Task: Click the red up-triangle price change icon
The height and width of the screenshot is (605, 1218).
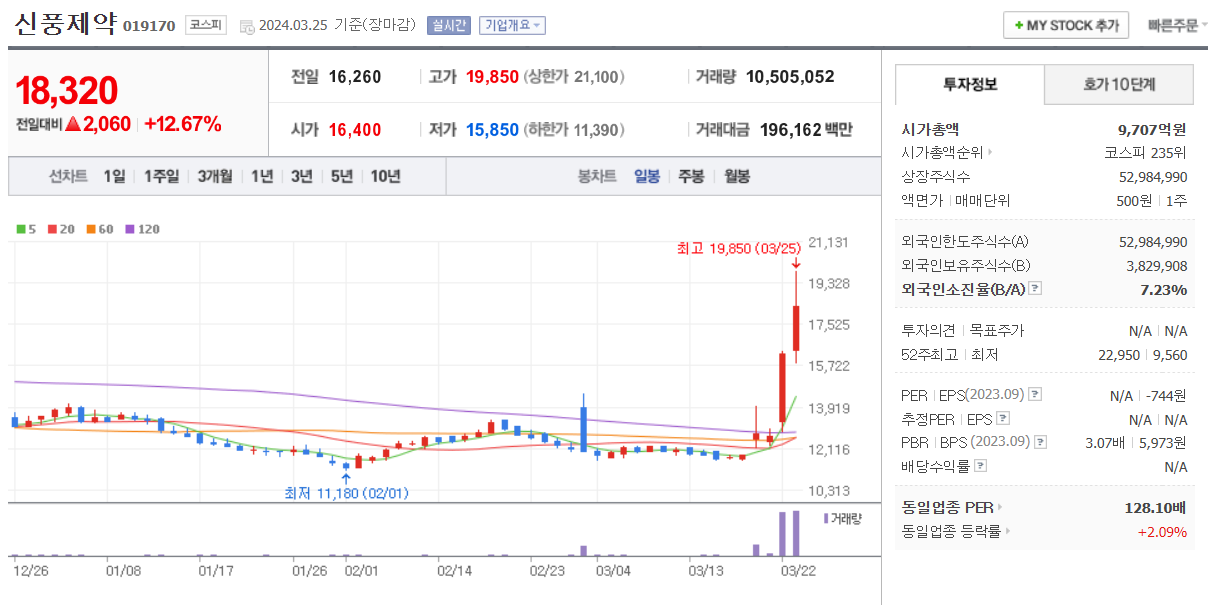Action: point(74,124)
